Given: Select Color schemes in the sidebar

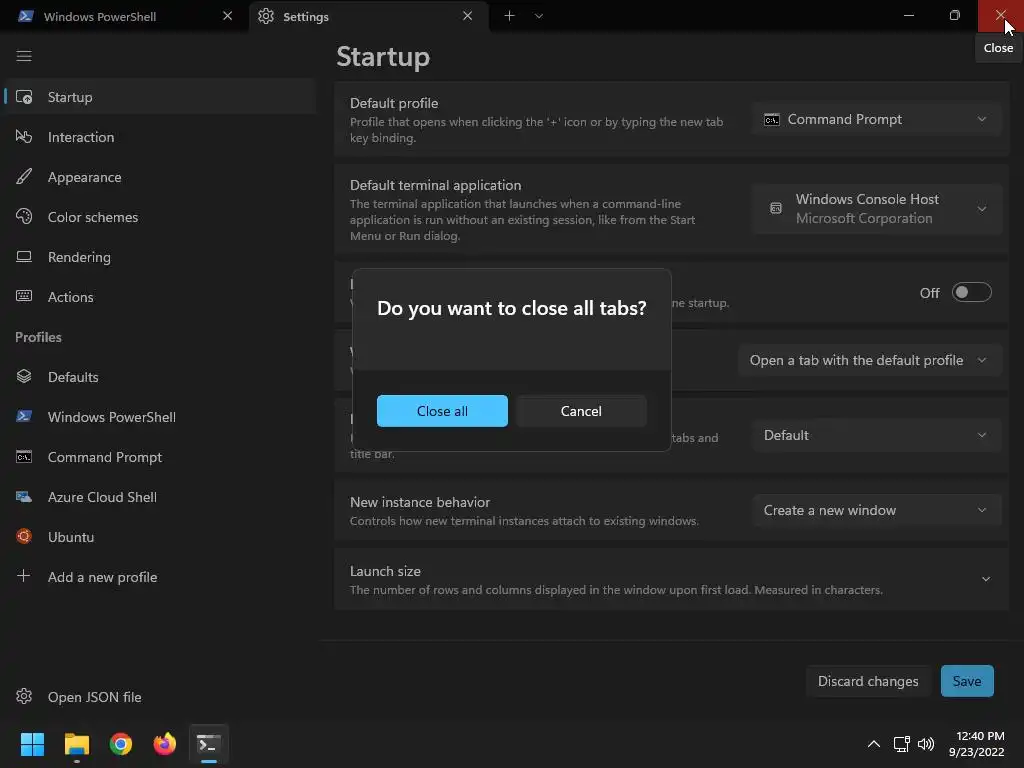Looking at the screenshot, I should 160,217.
